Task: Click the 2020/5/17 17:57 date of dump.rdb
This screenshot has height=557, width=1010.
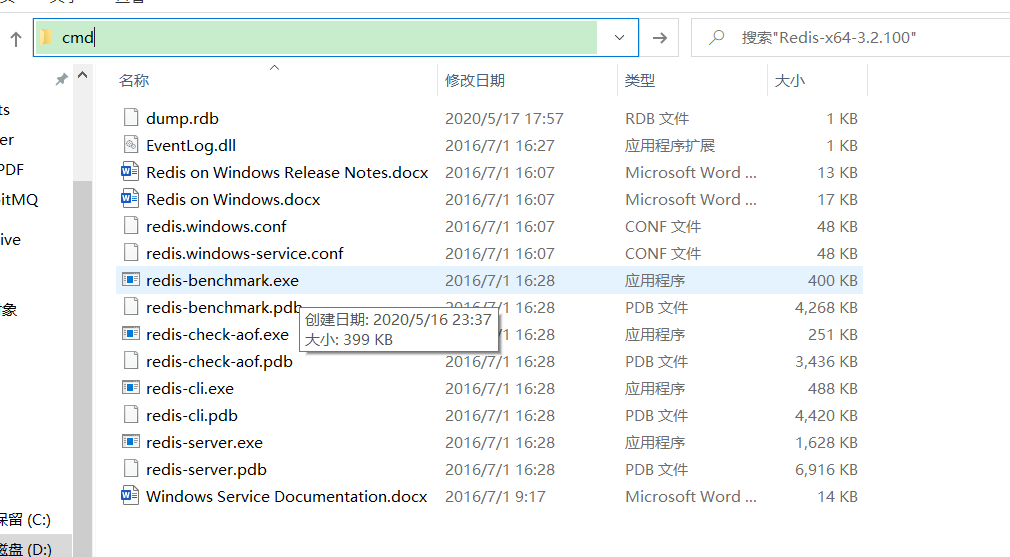Action: tap(504, 118)
